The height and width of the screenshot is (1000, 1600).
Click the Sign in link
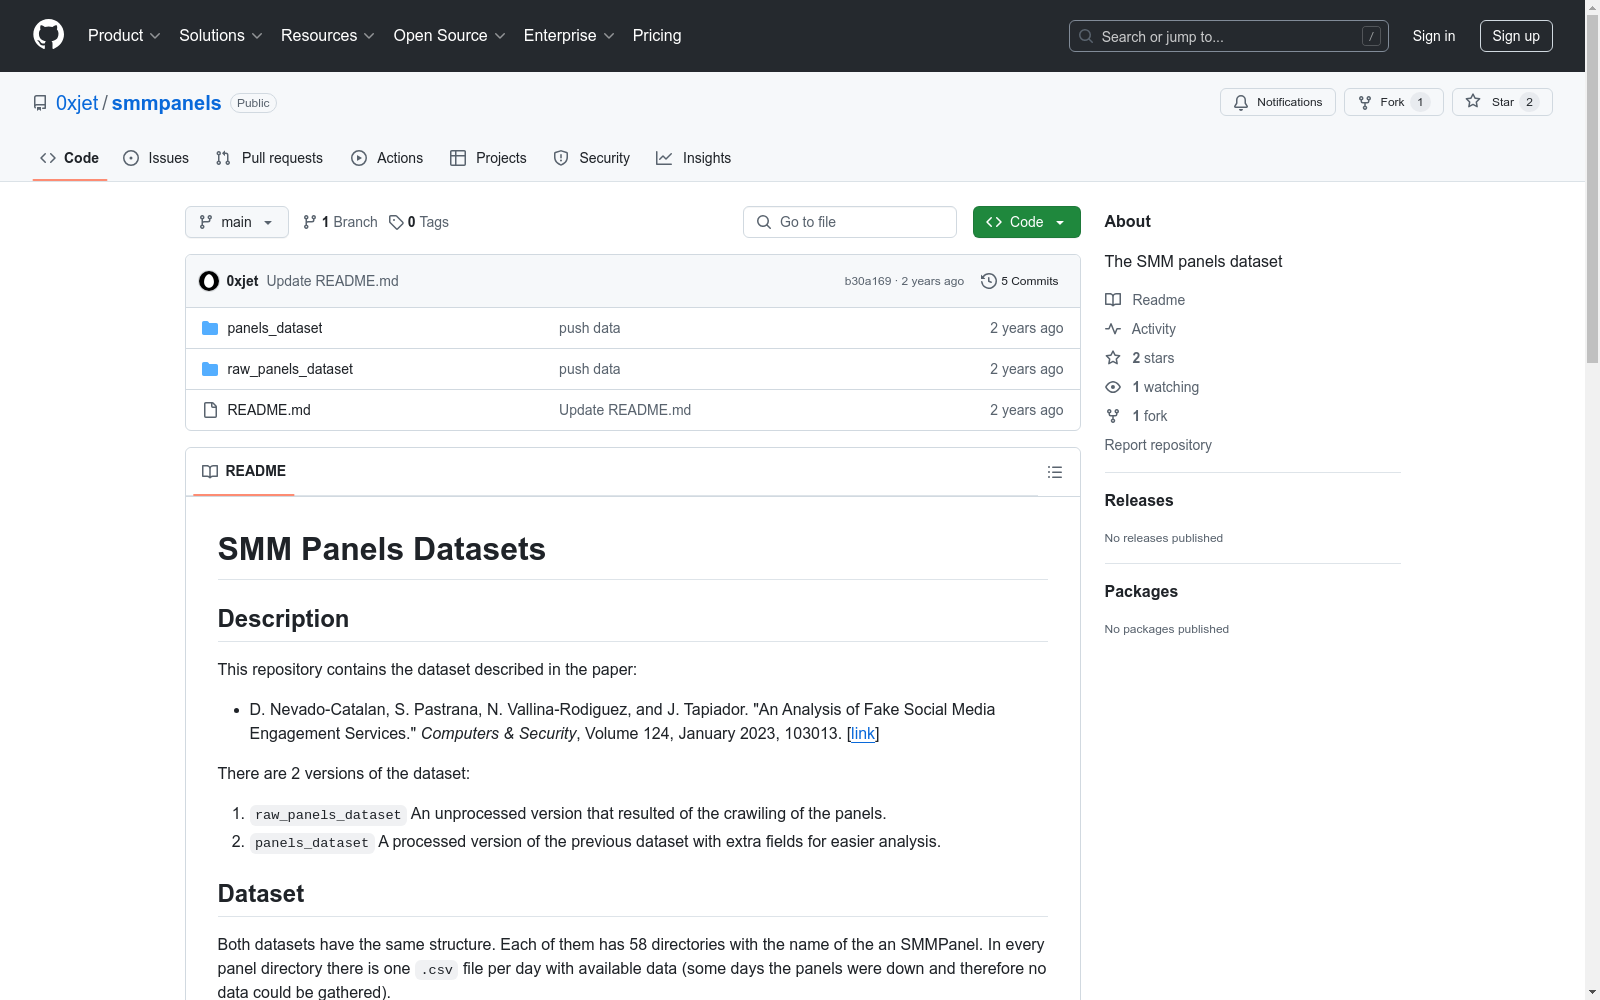1434,36
